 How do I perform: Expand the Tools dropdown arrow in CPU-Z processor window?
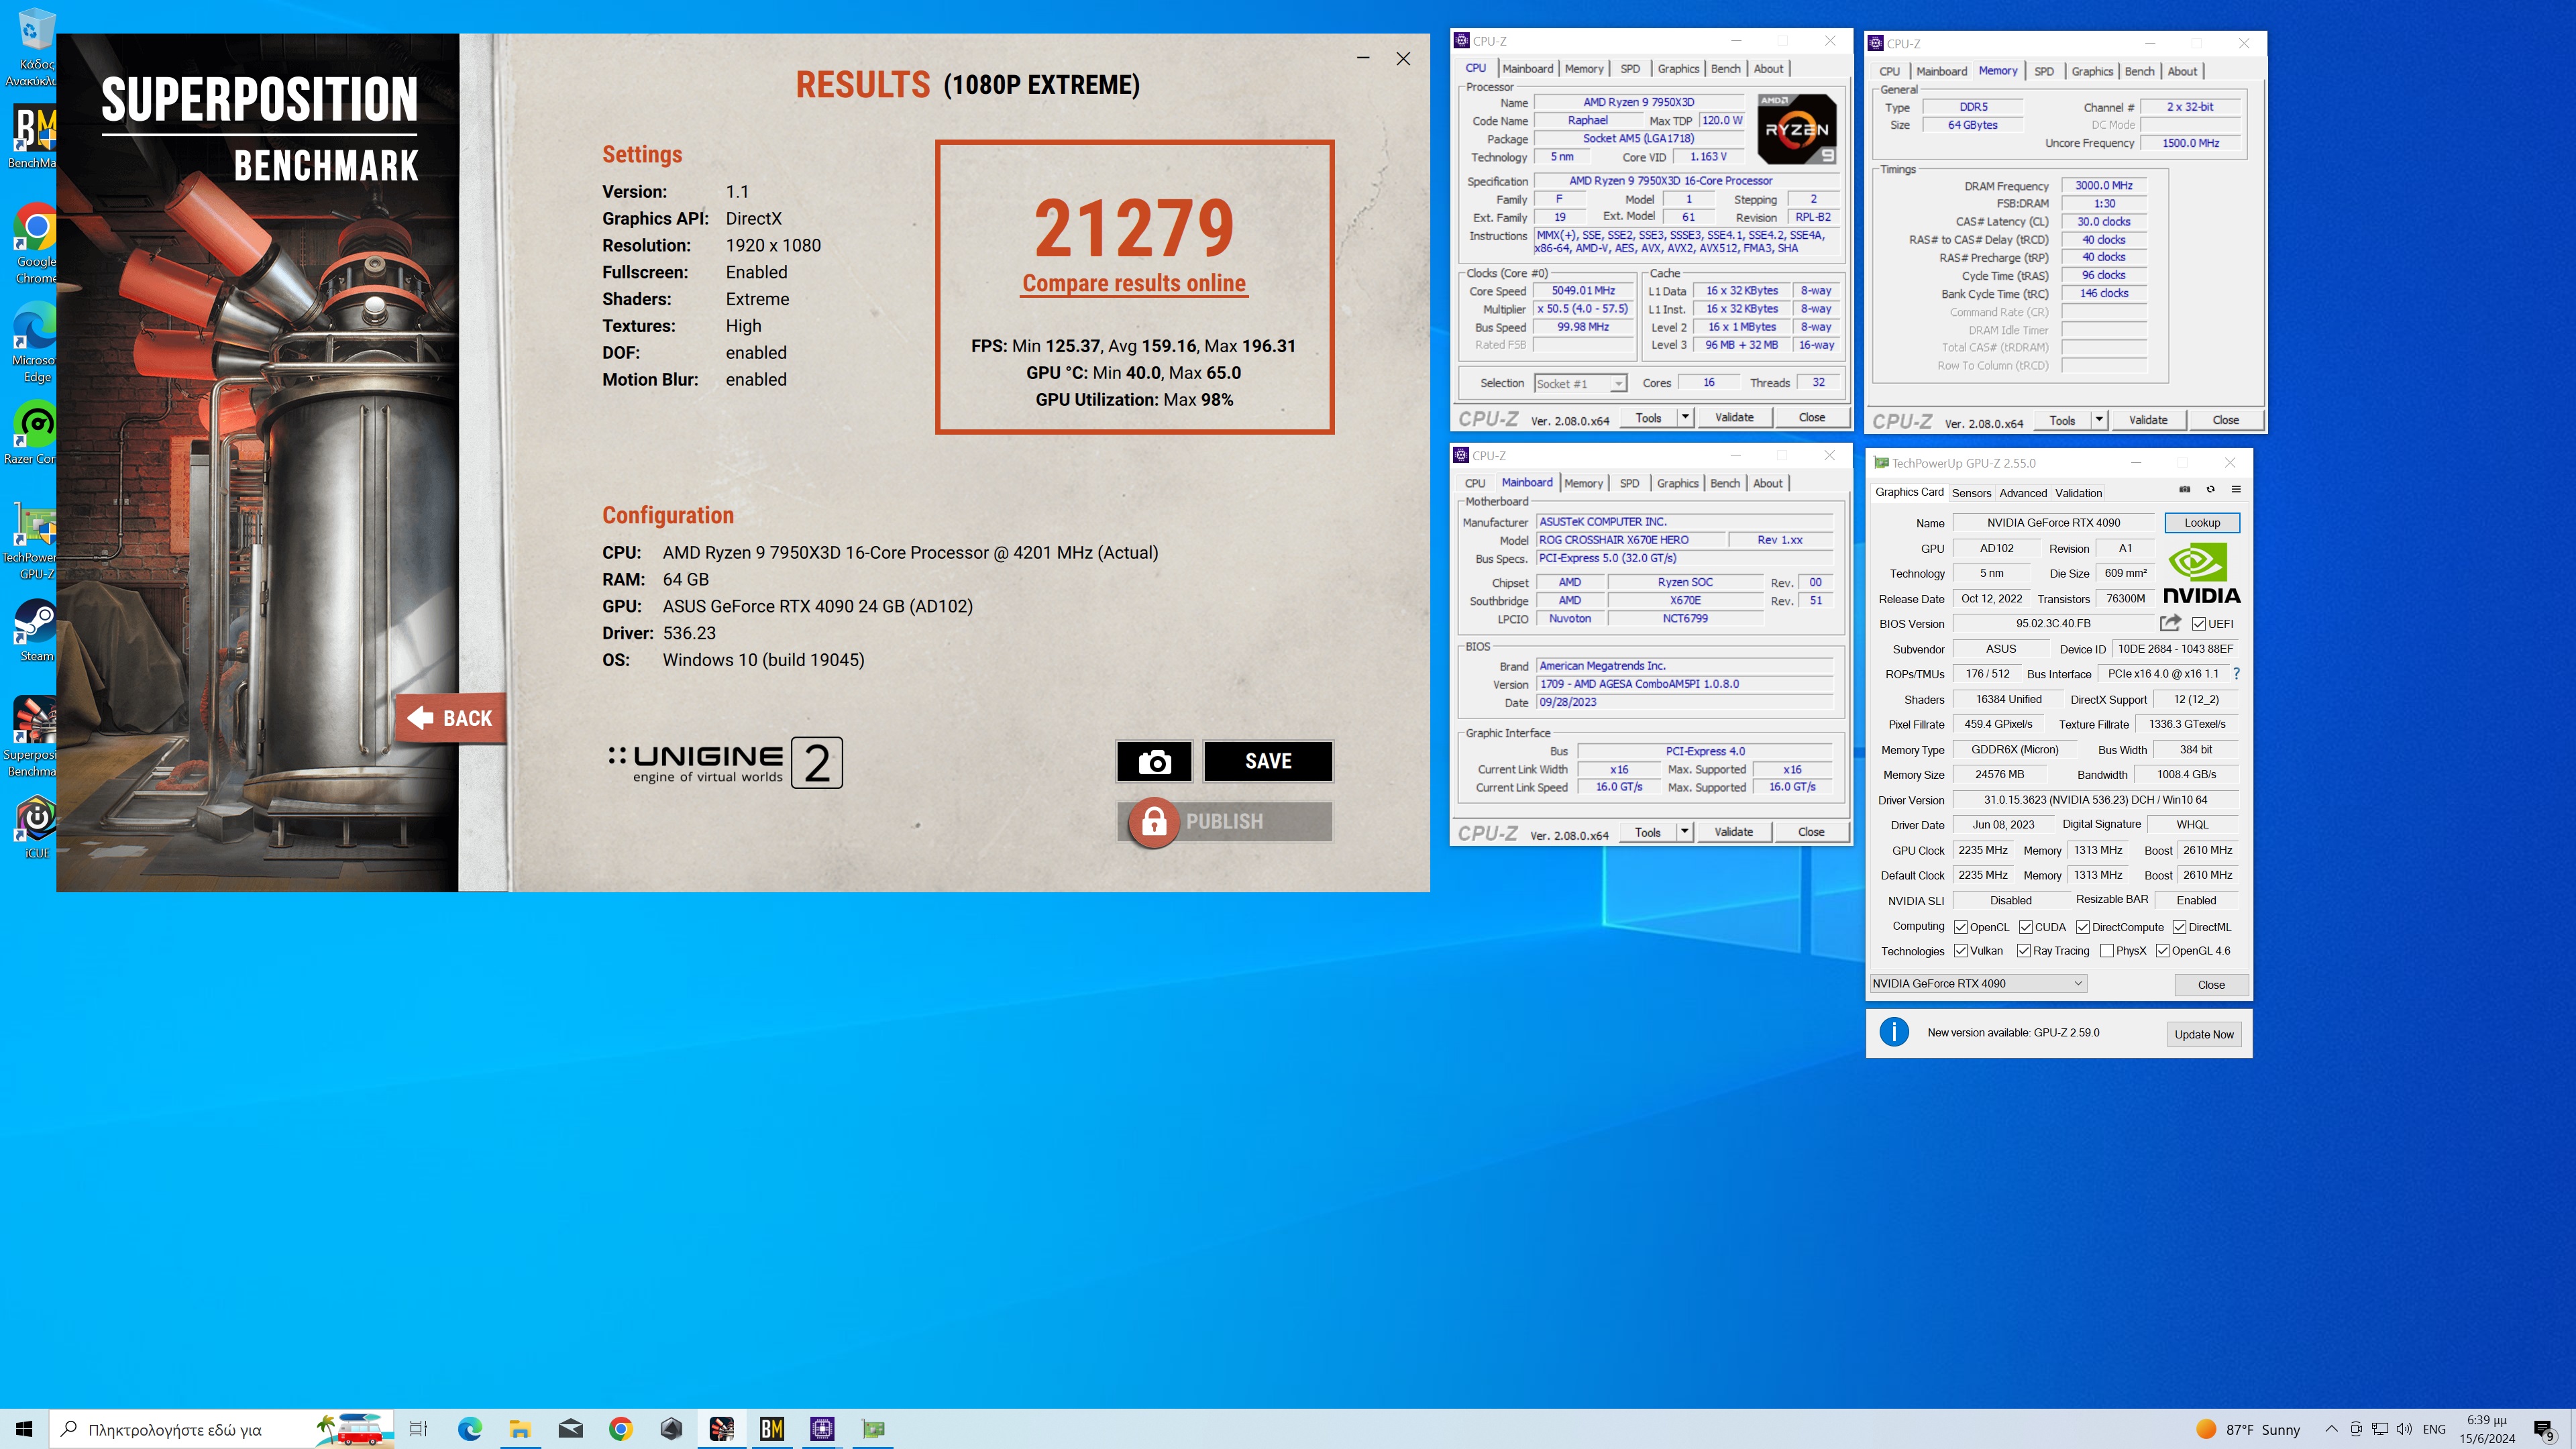pyautogui.click(x=1686, y=417)
